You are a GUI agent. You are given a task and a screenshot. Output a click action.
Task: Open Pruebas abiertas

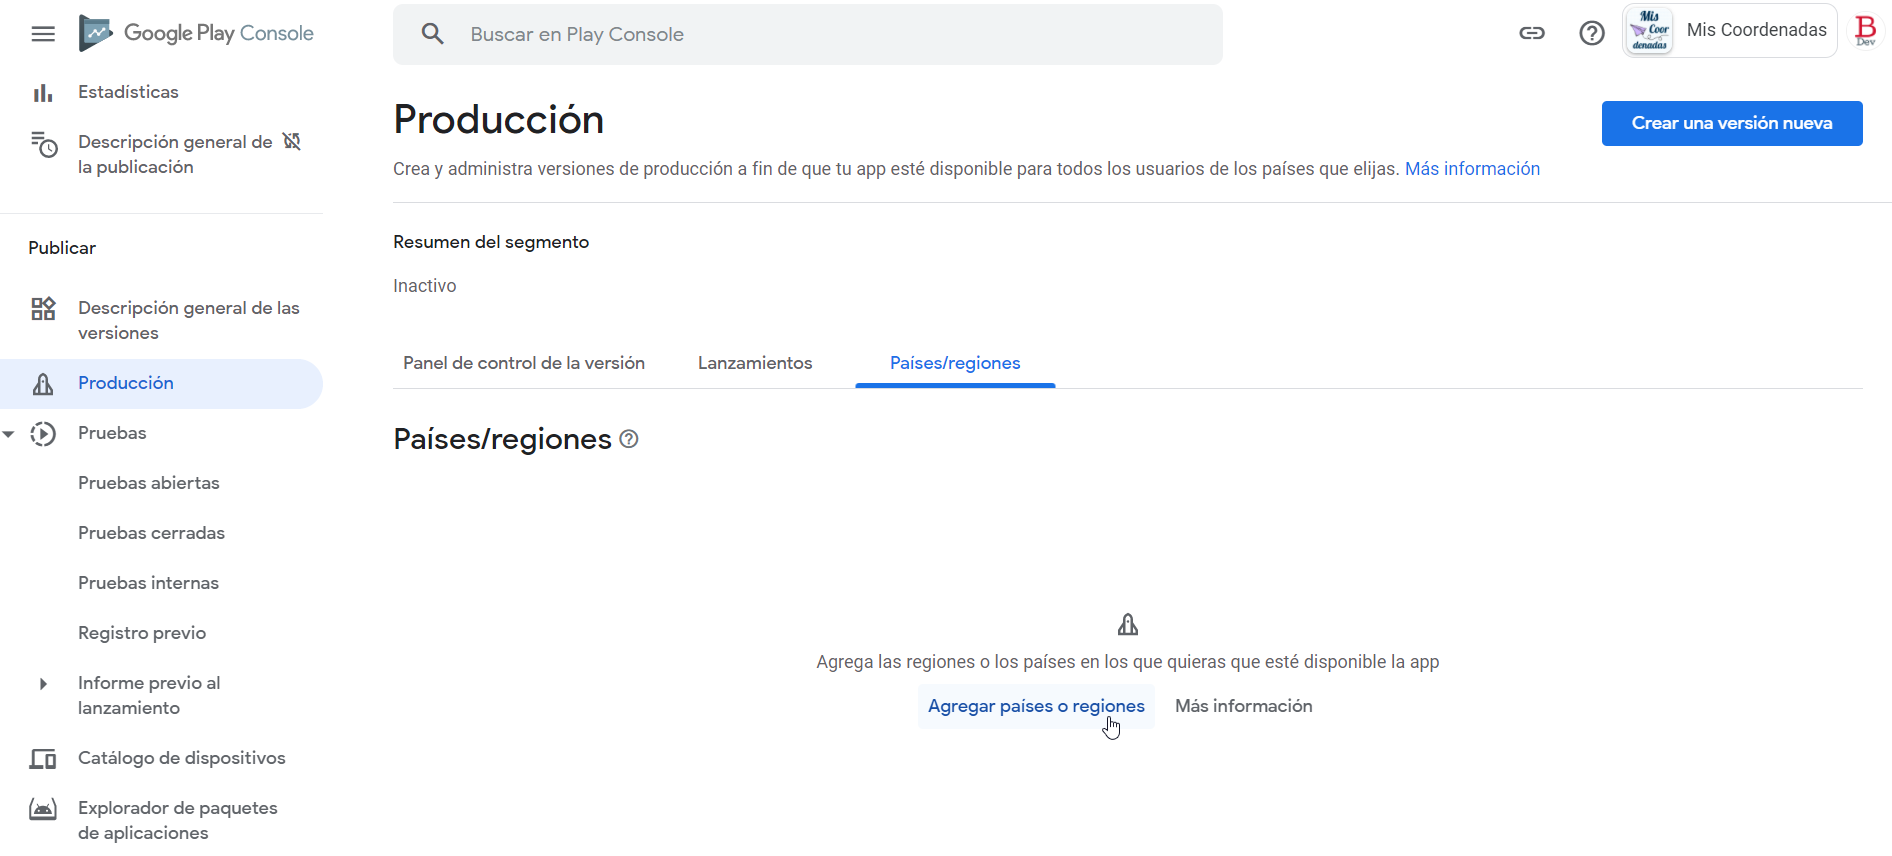click(149, 483)
